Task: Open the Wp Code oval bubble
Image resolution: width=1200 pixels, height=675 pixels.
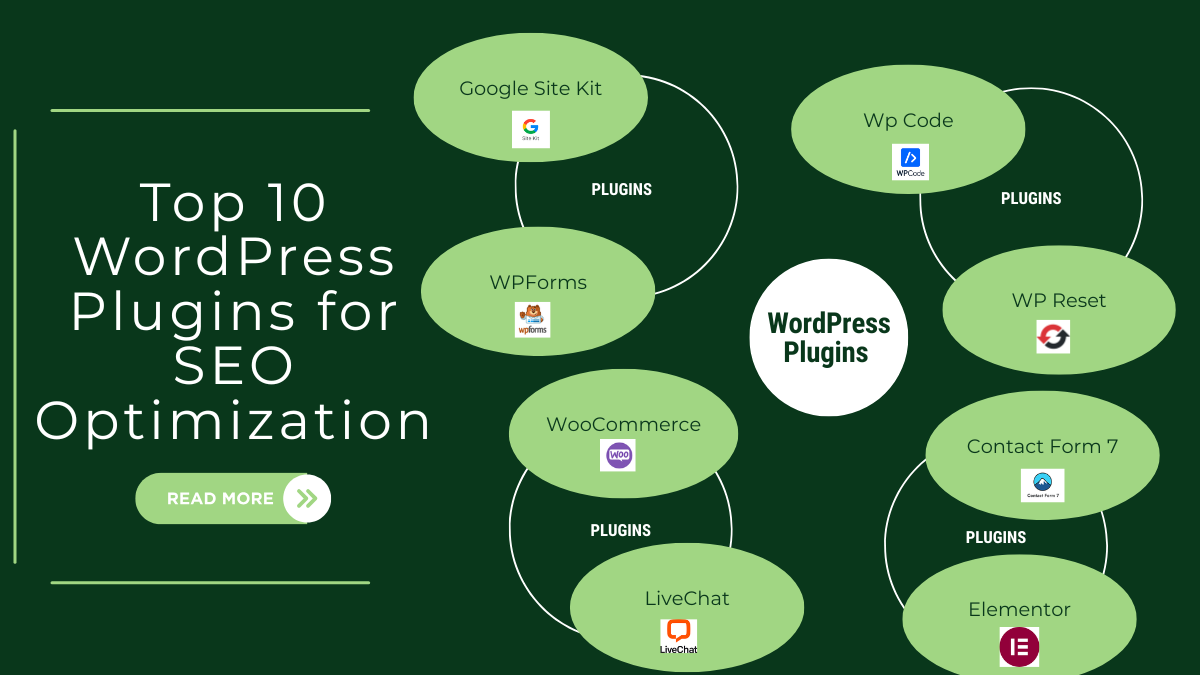Action: (x=908, y=120)
